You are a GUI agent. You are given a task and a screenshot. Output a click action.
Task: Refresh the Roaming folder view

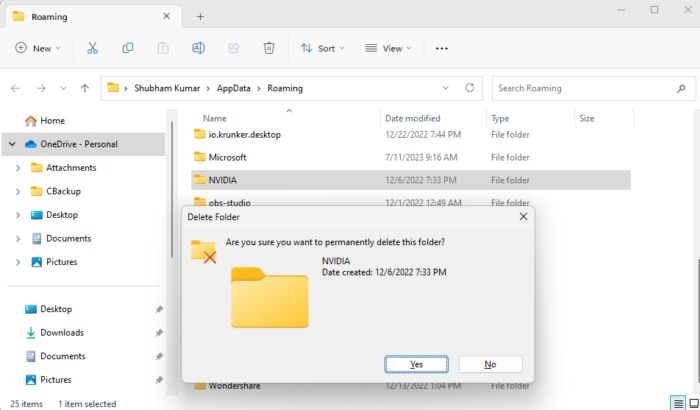tap(470, 88)
